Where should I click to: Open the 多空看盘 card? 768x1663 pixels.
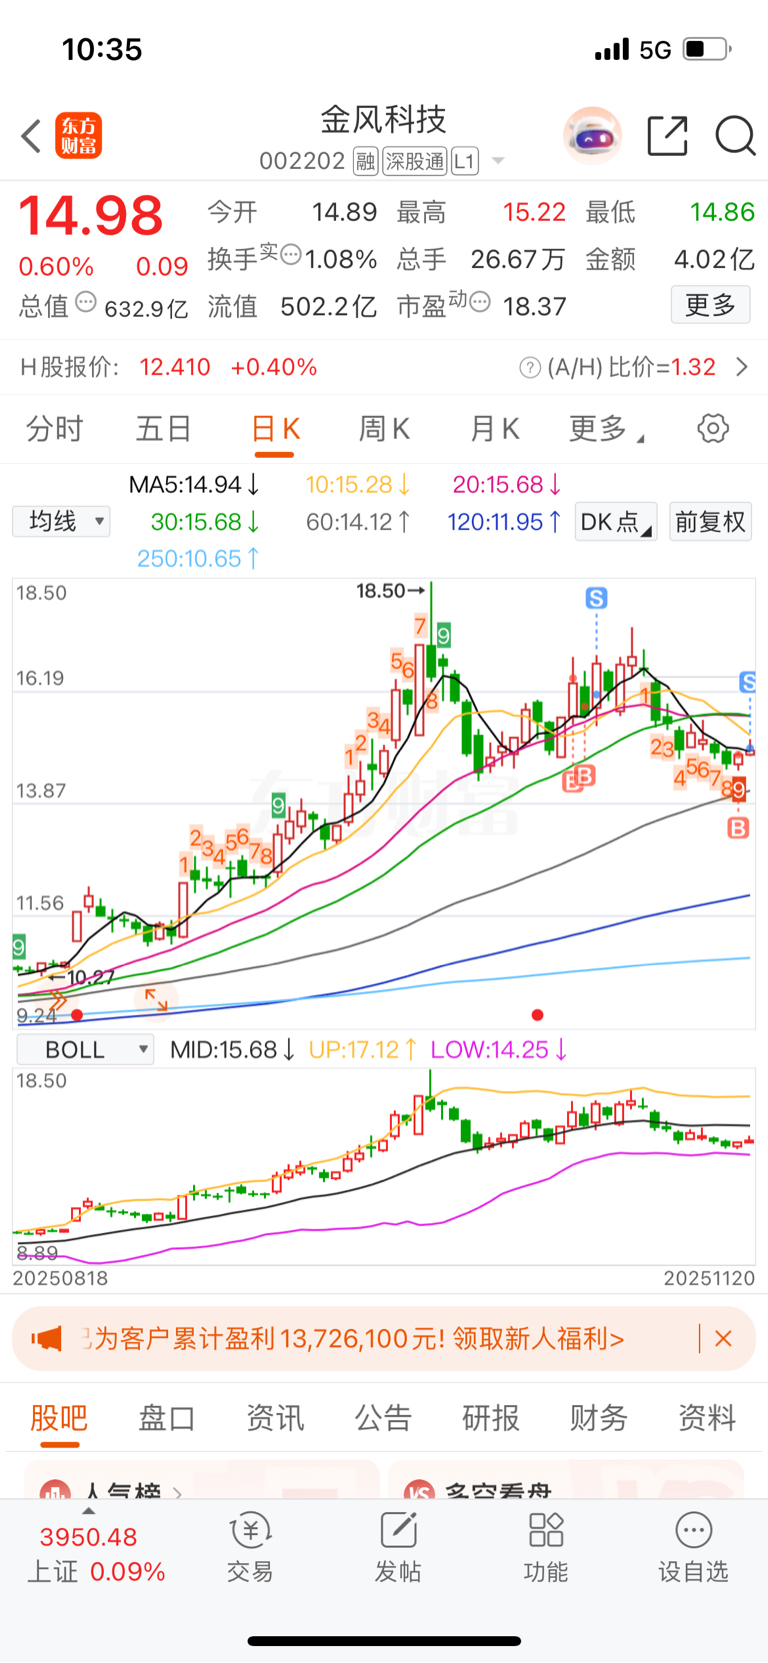pyautogui.click(x=566, y=1480)
